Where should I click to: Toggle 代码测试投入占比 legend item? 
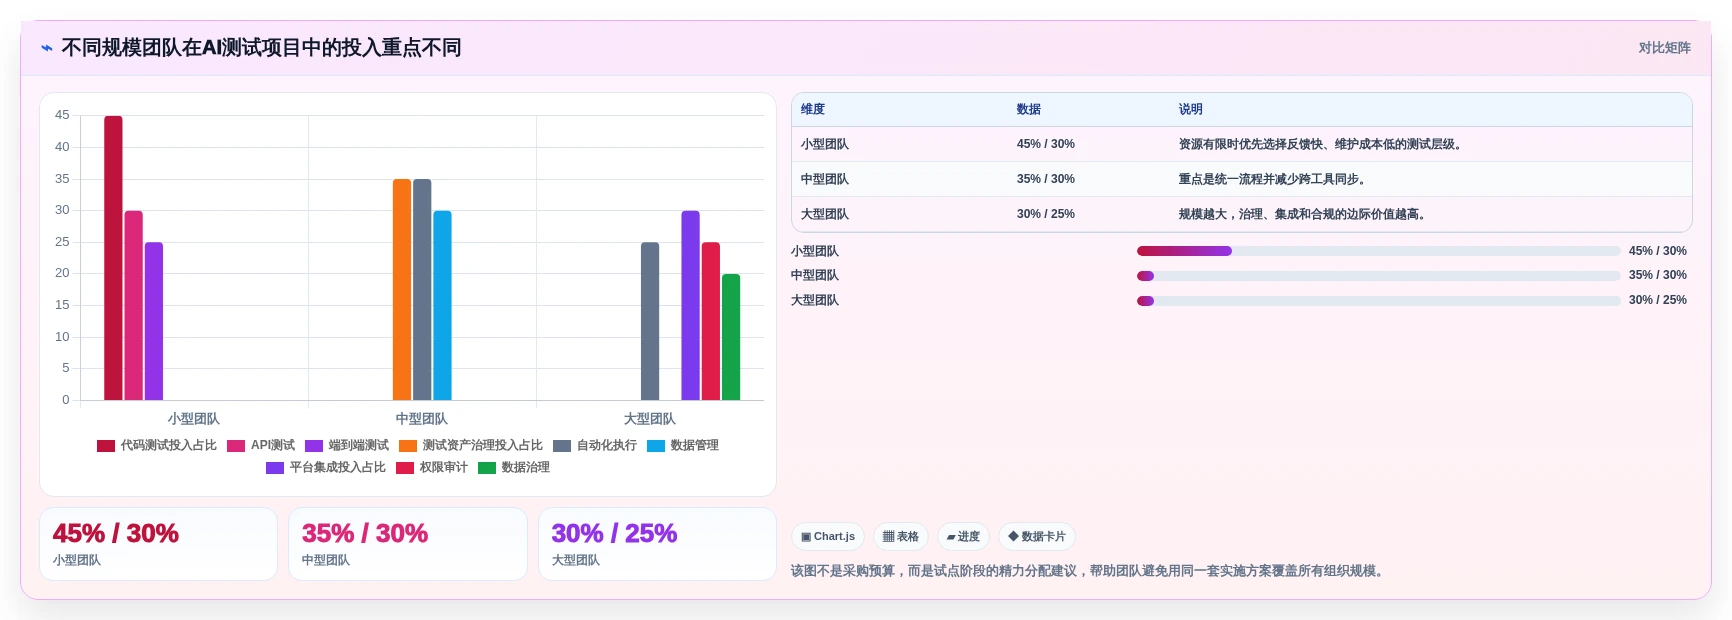[157, 445]
